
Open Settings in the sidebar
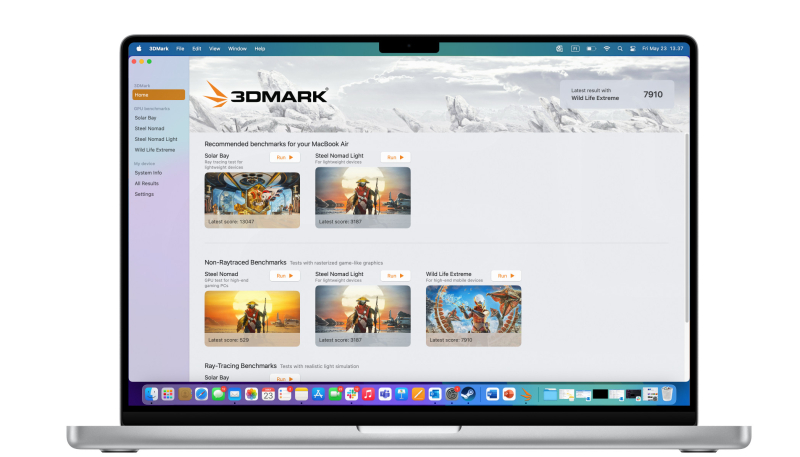[x=144, y=194]
